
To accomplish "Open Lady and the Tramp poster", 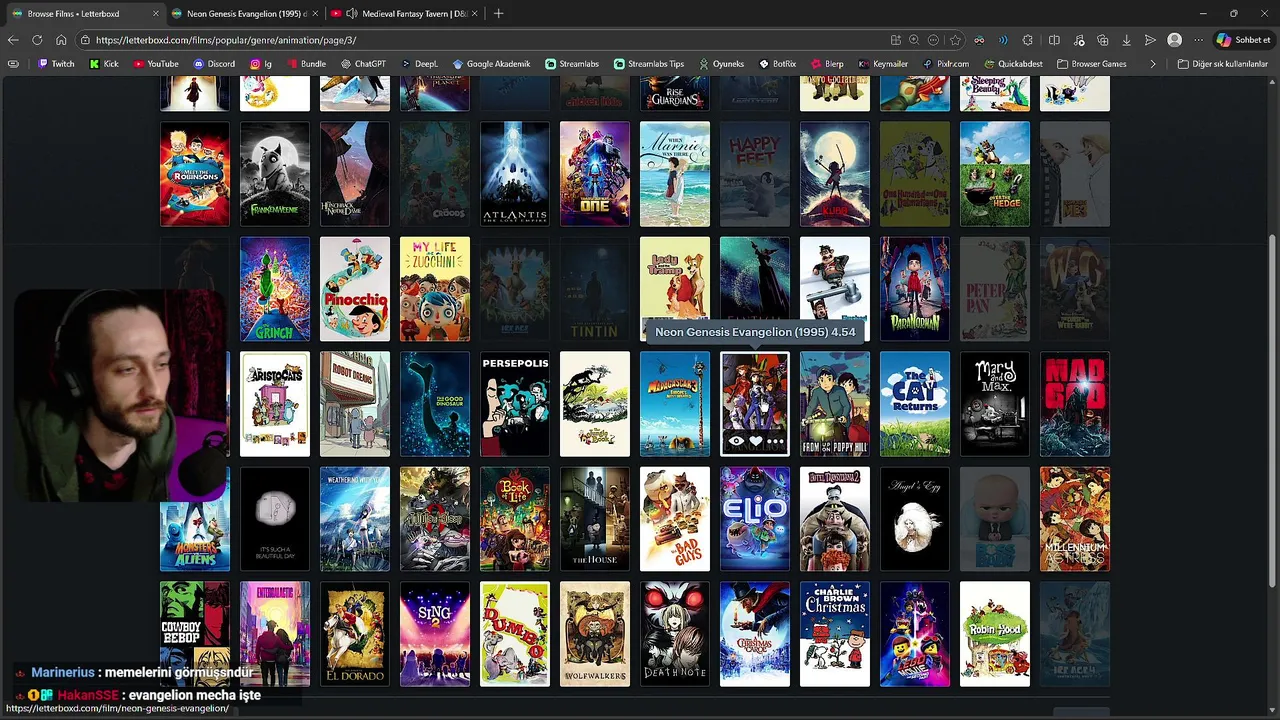I will (675, 289).
